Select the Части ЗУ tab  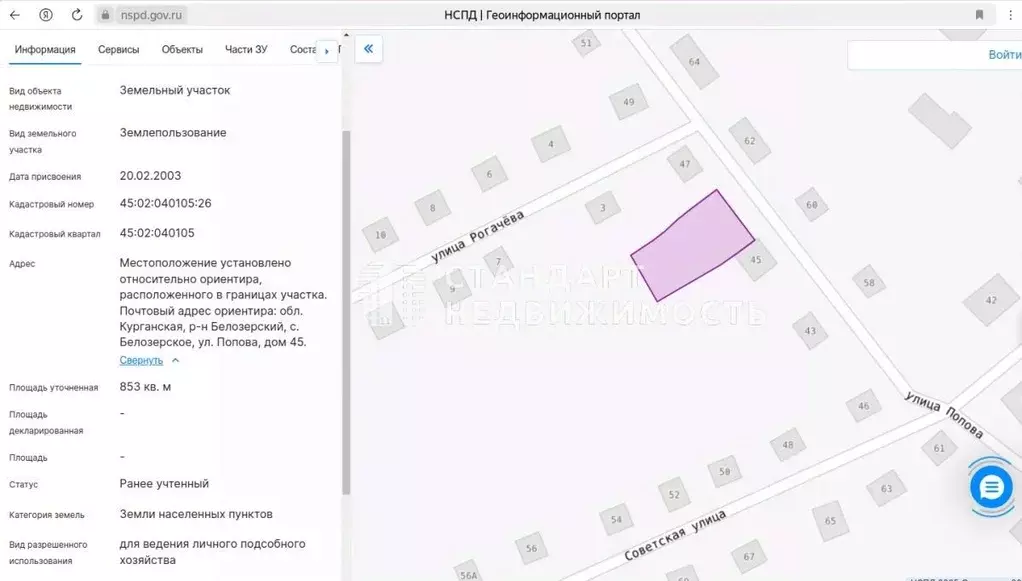pyautogui.click(x=246, y=48)
